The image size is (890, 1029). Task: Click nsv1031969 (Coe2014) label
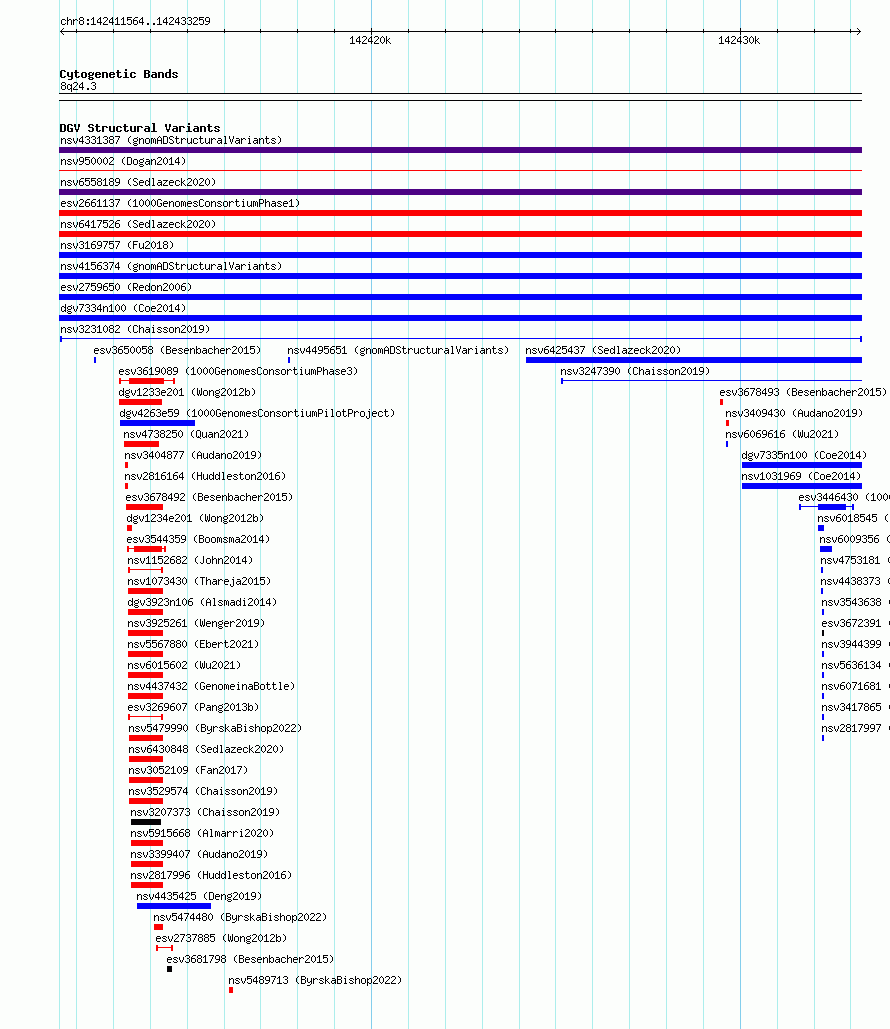[801, 476]
